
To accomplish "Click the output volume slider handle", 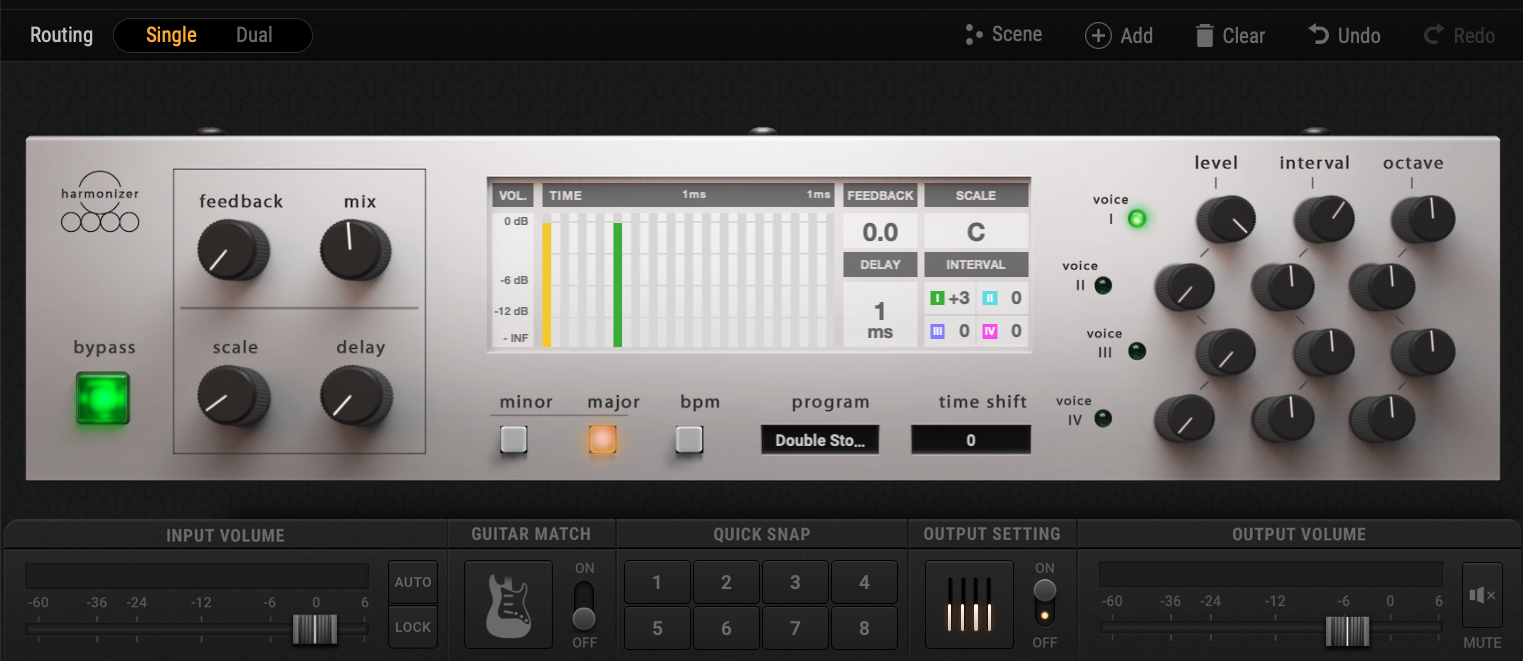I will [1347, 631].
